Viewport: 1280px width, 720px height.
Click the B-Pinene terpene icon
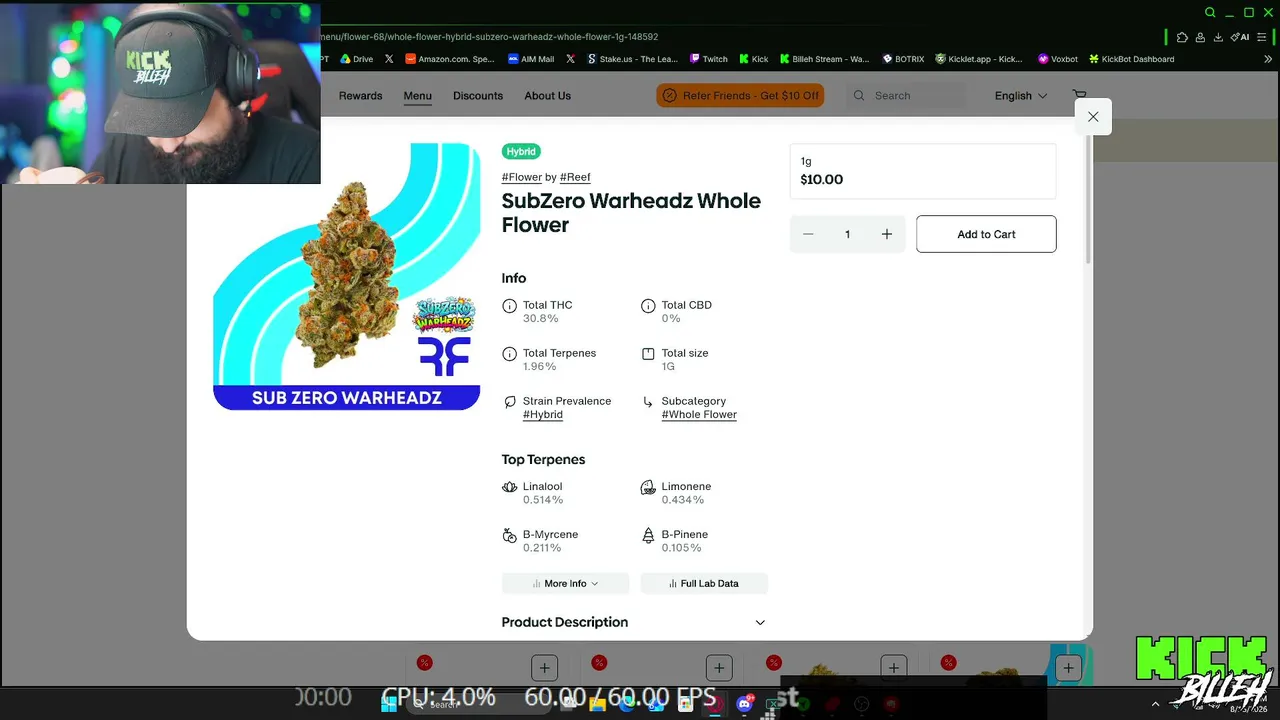pos(648,535)
